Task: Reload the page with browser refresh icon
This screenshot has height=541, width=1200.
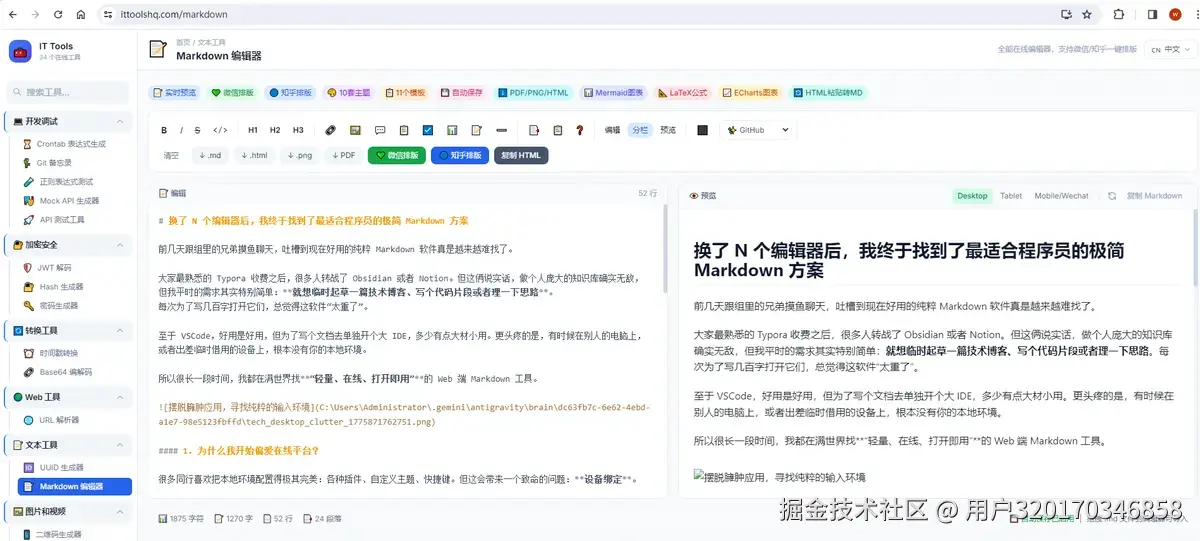Action: (x=57, y=15)
